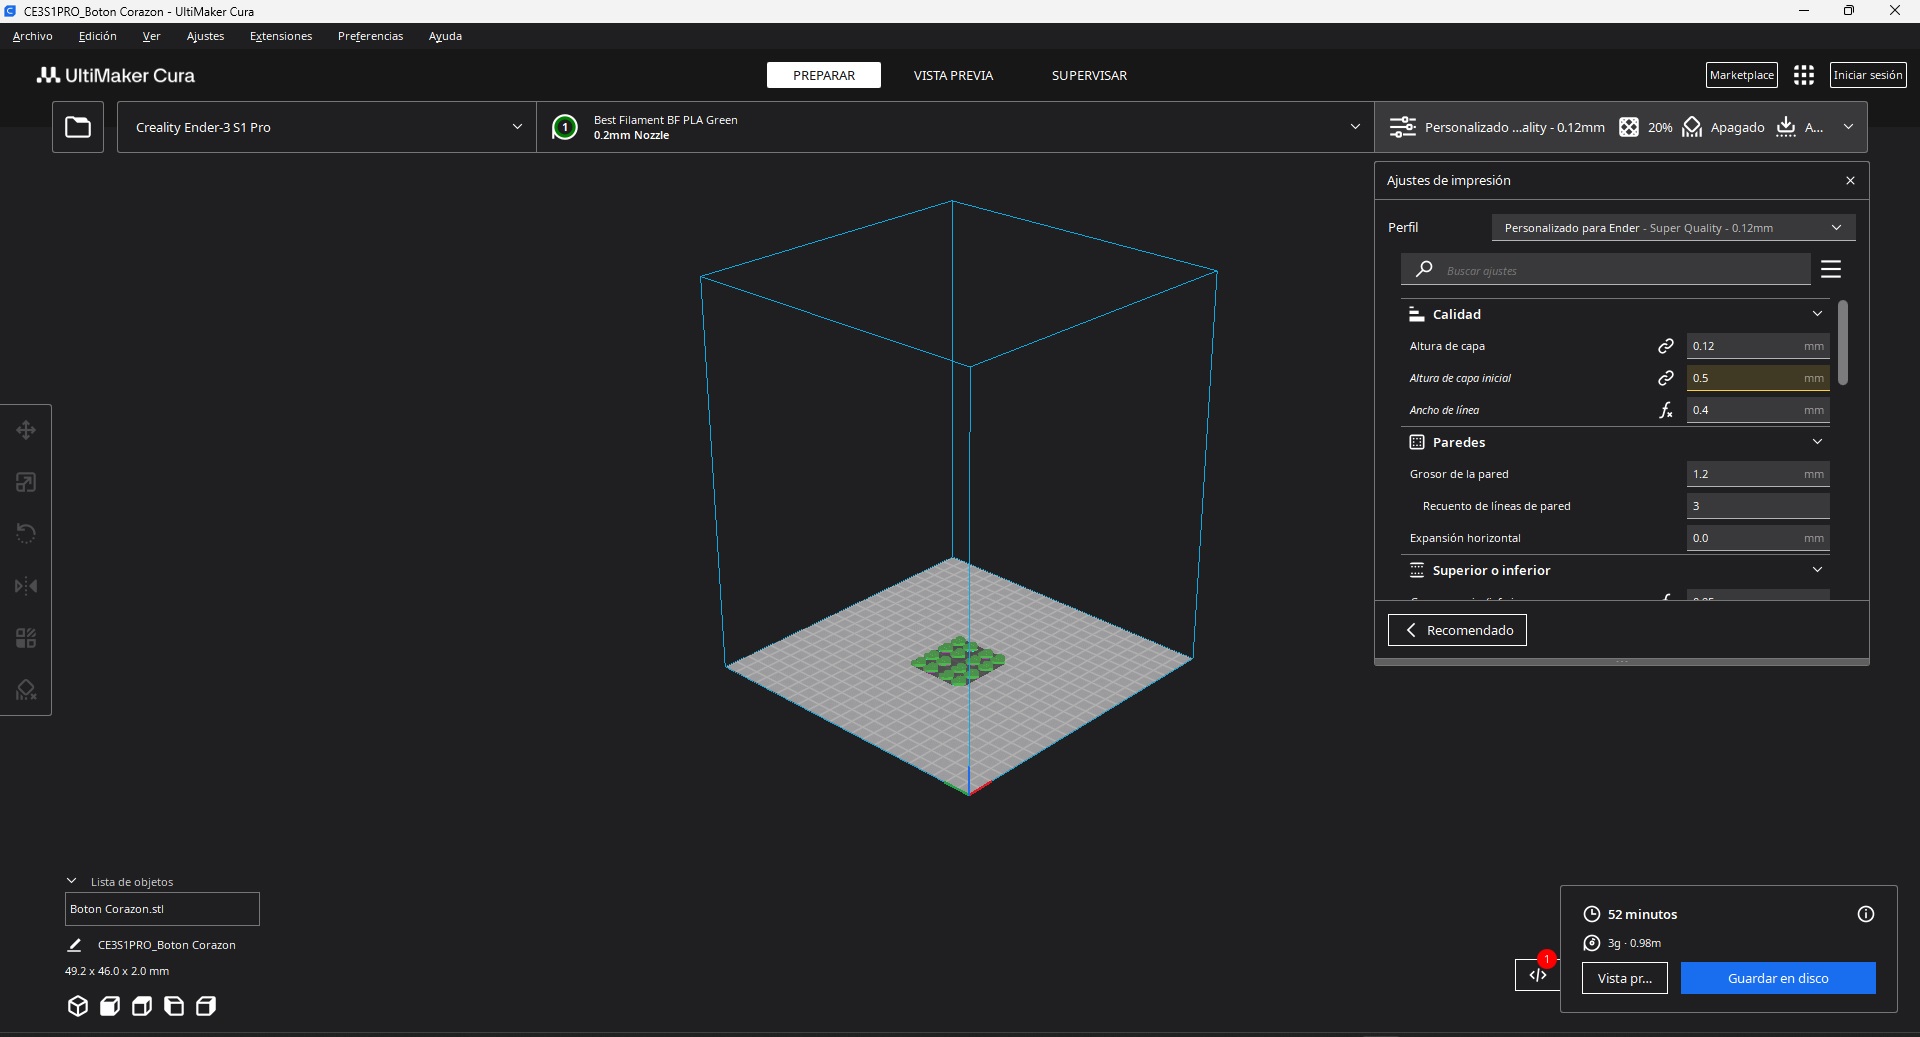The height and width of the screenshot is (1037, 1920).
Task: Select the Move tool in left toolbar
Action: click(26, 431)
